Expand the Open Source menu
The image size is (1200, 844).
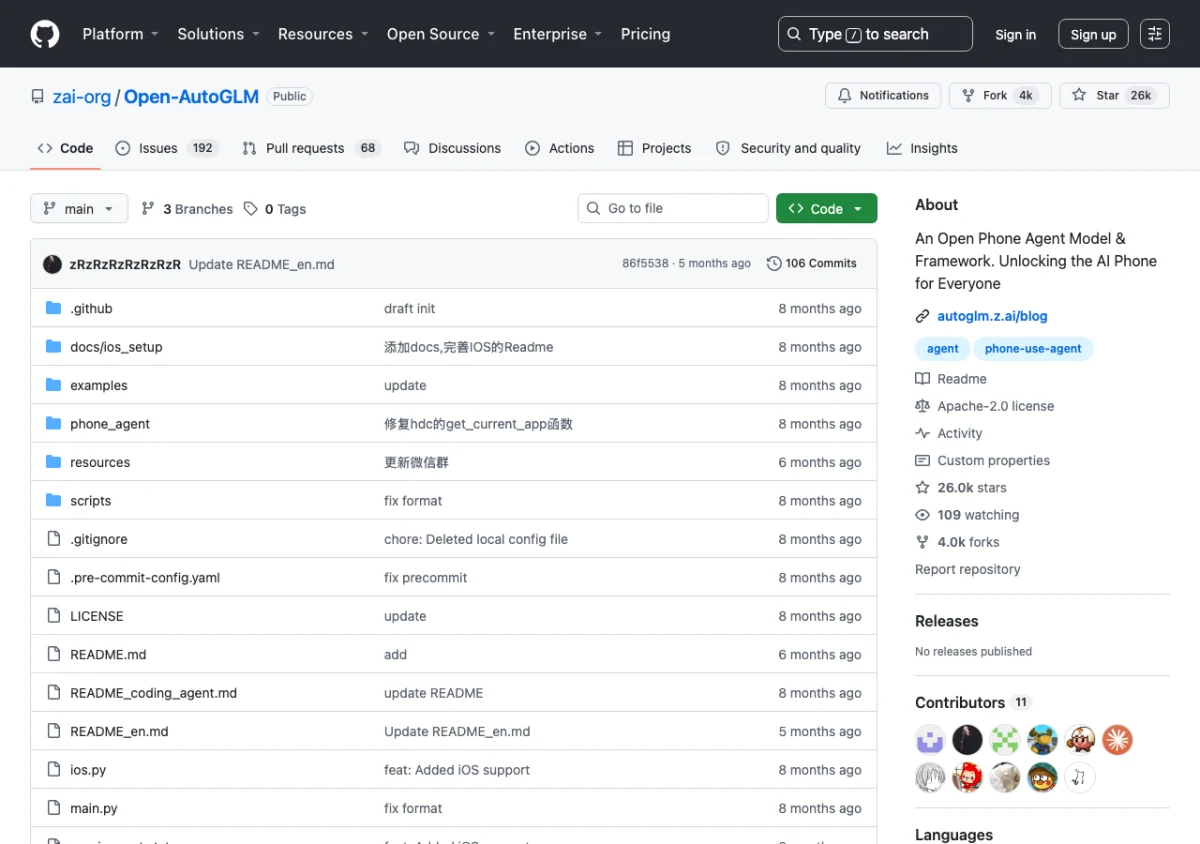coord(440,34)
